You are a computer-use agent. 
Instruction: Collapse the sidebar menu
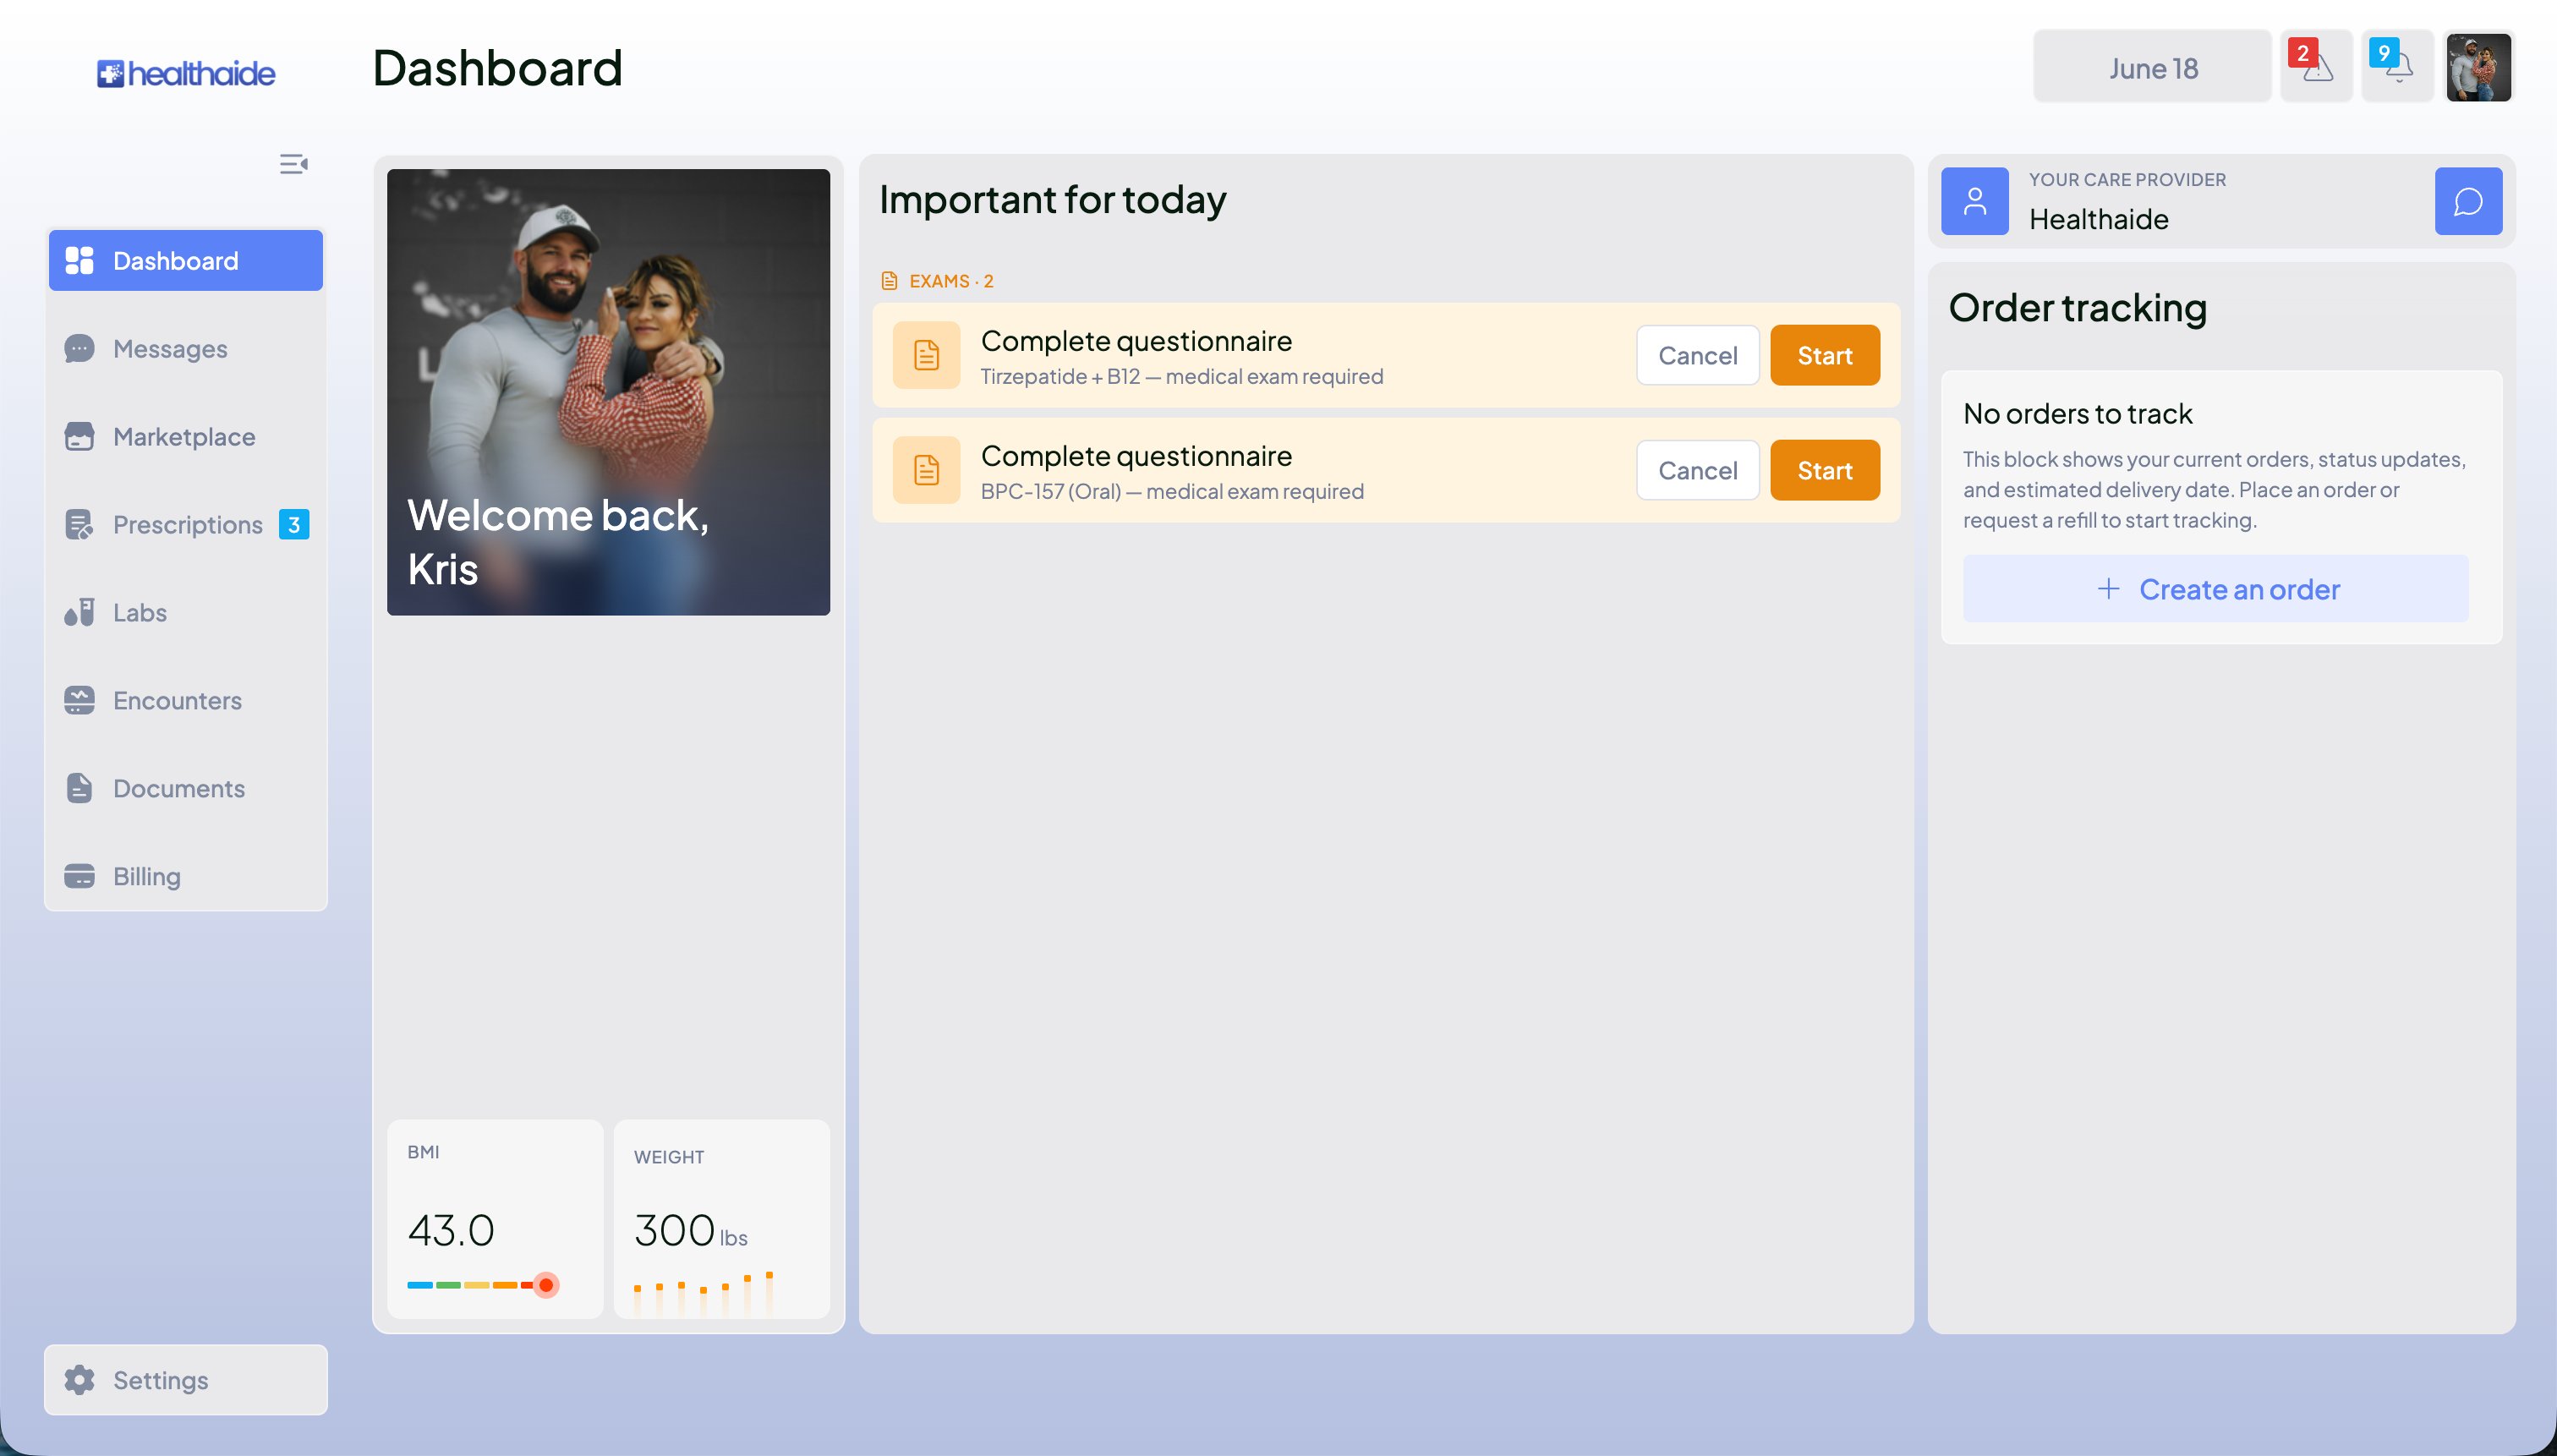point(293,164)
